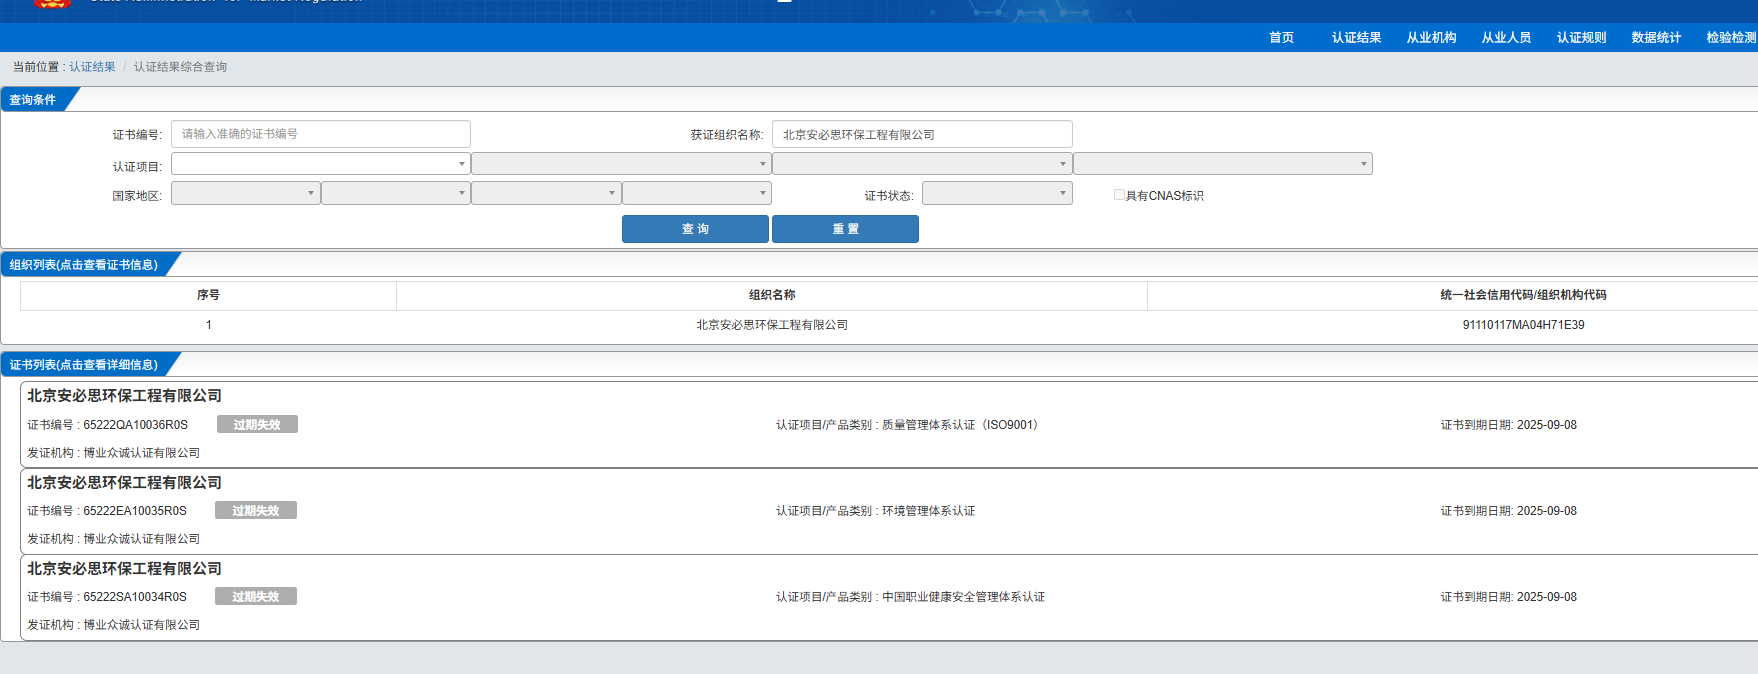
Task: Focus the 获证组织名称 text field
Action: [921, 134]
